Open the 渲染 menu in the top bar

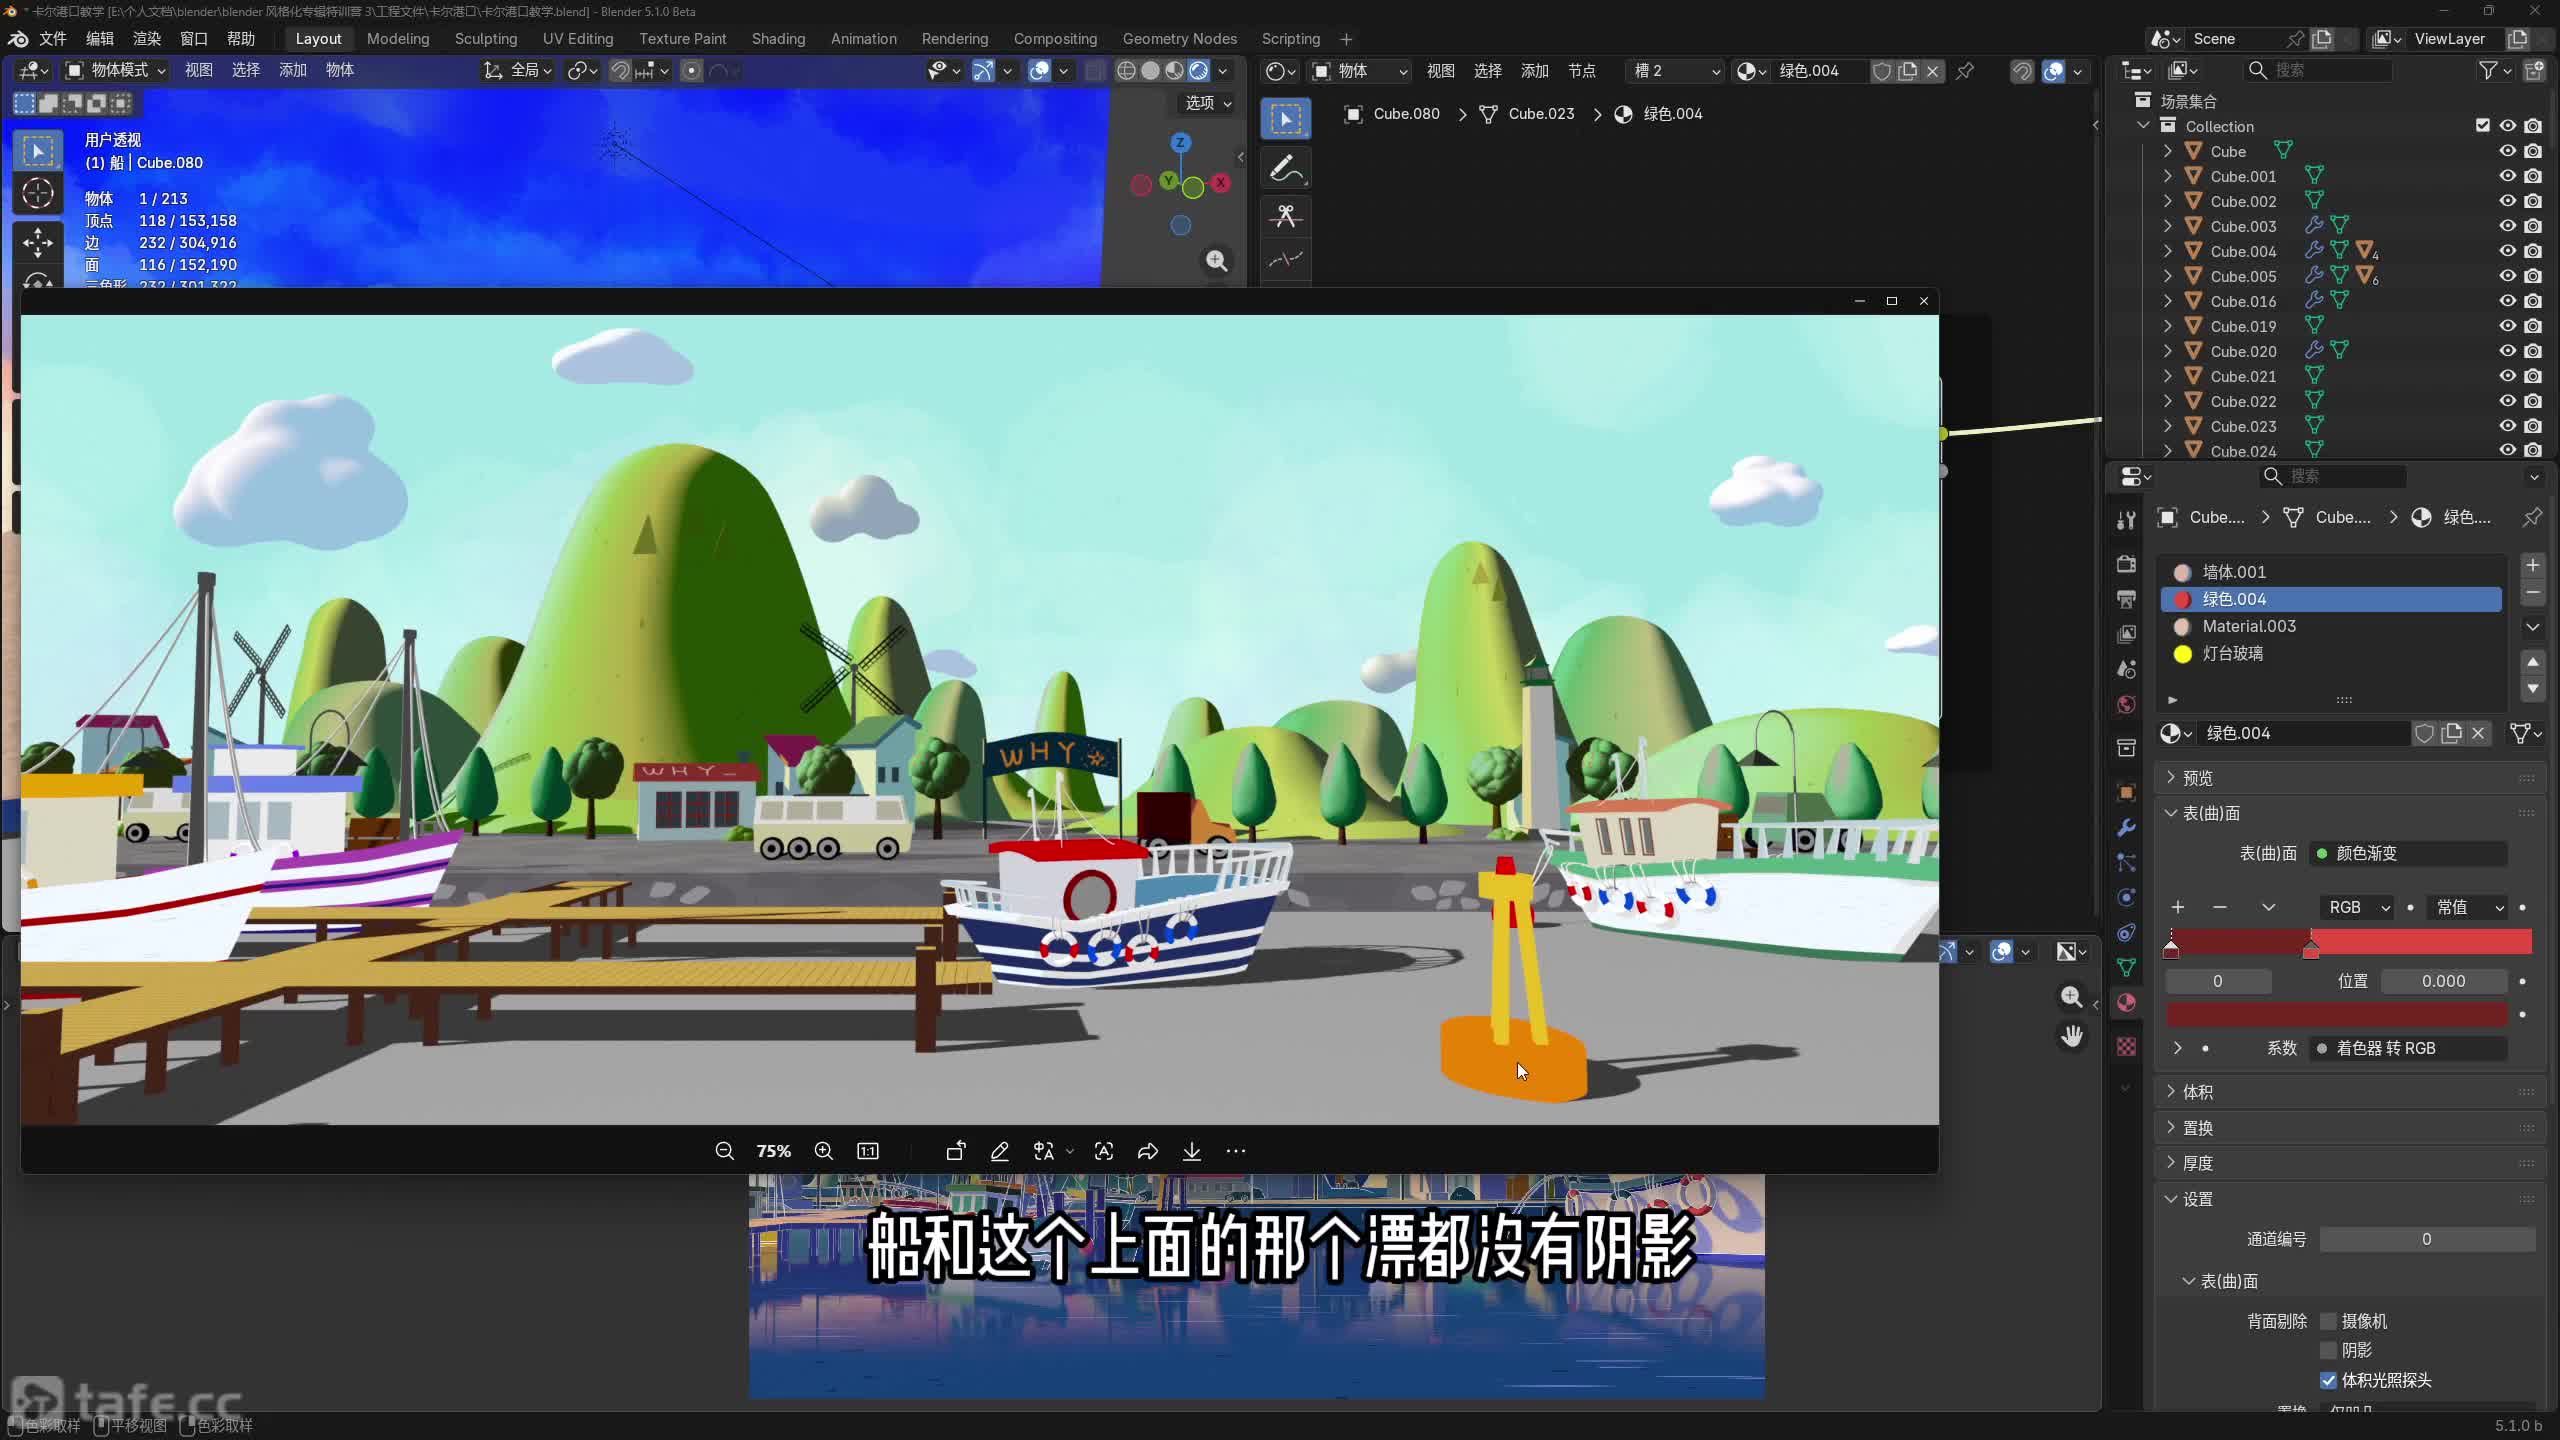point(146,38)
